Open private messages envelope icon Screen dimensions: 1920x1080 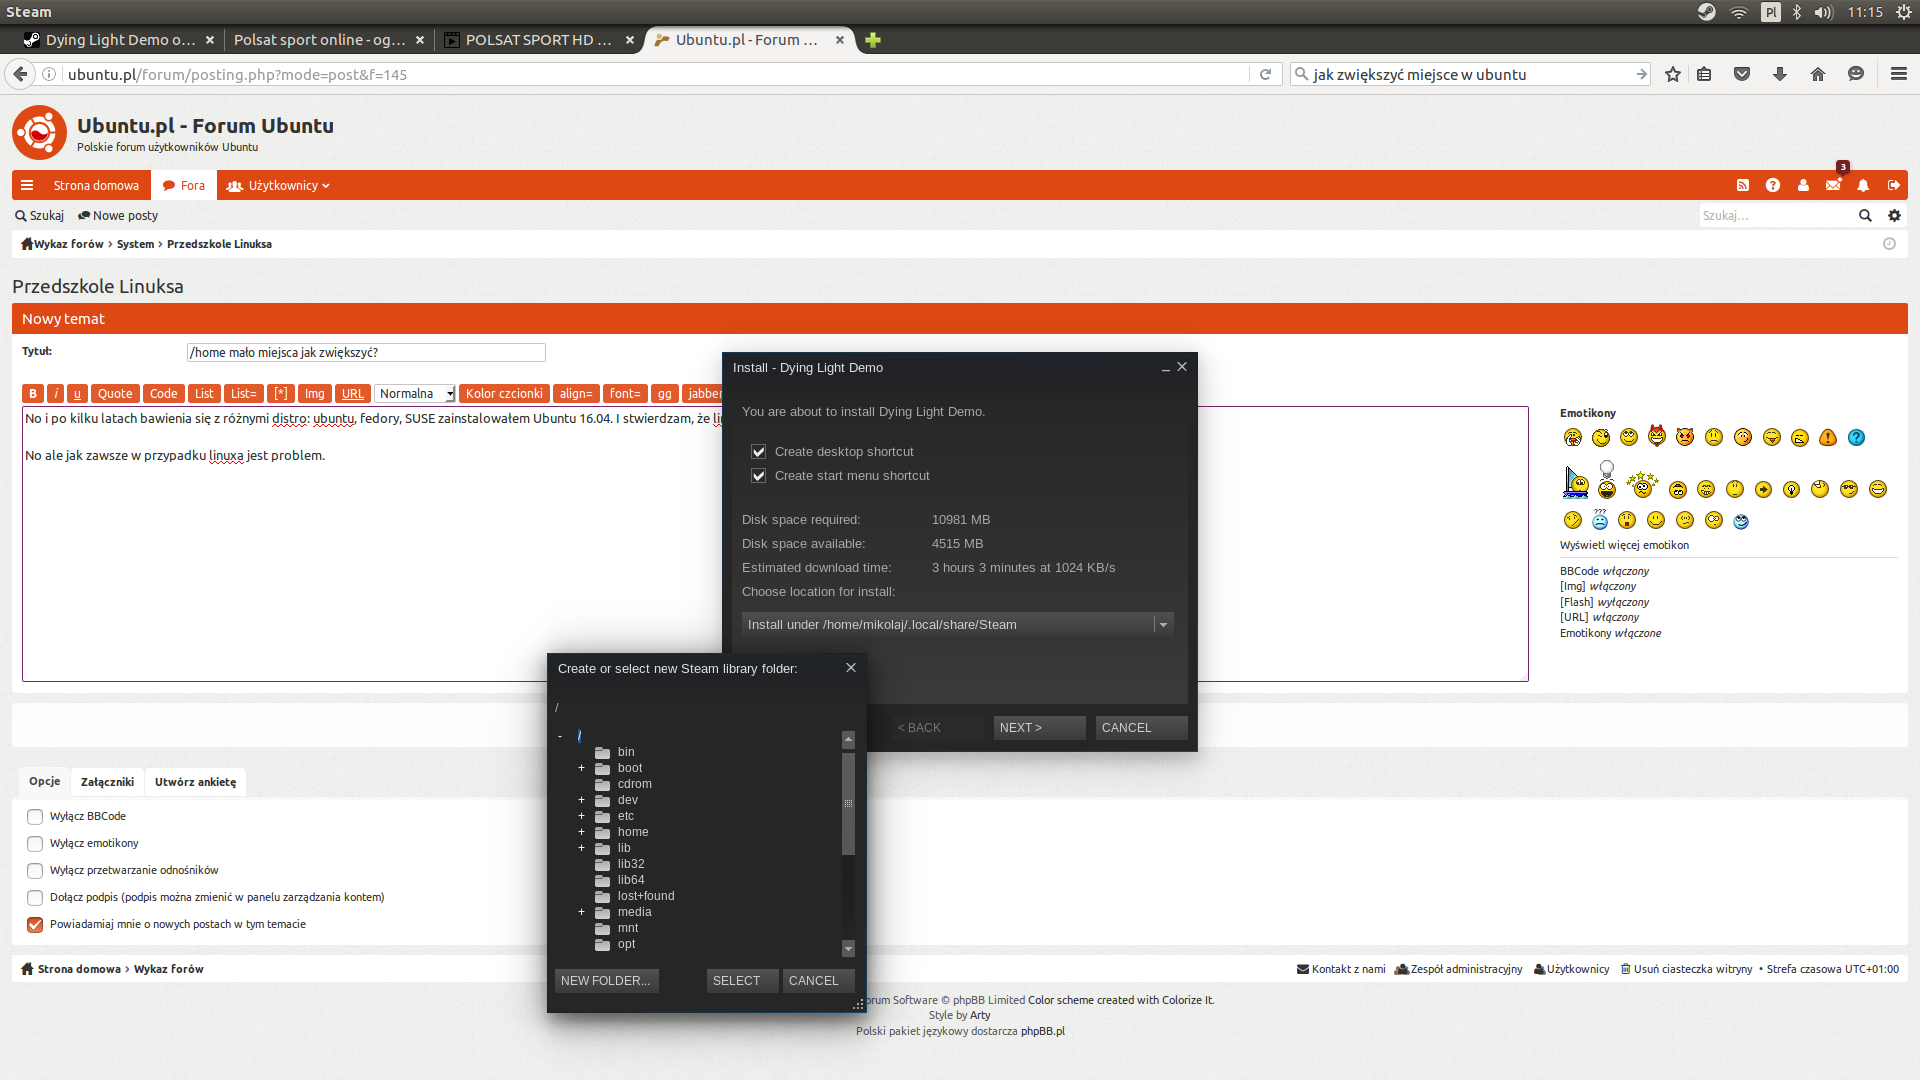pos(1833,186)
